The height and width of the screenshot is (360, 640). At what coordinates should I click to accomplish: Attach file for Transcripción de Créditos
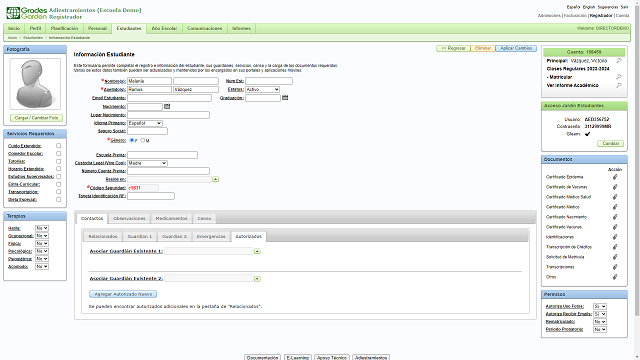point(615,247)
